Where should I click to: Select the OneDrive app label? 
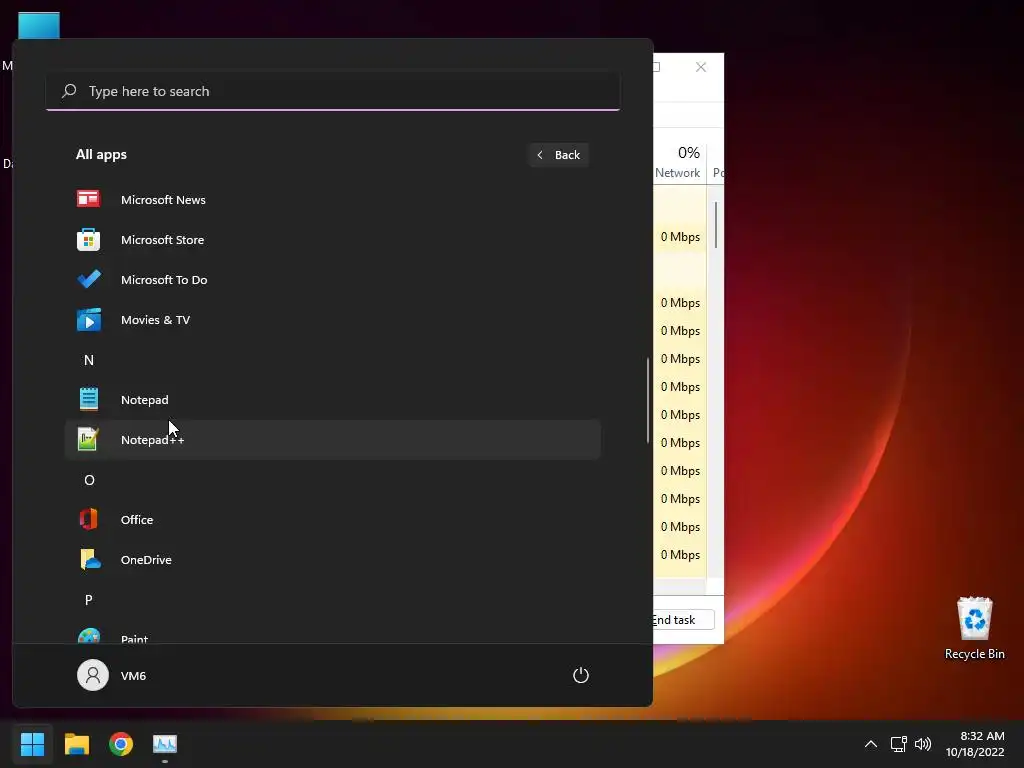pos(146,560)
